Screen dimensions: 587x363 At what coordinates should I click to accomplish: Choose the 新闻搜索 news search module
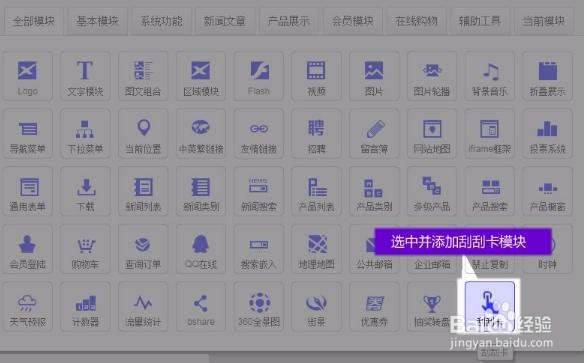[x=259, y=192]
